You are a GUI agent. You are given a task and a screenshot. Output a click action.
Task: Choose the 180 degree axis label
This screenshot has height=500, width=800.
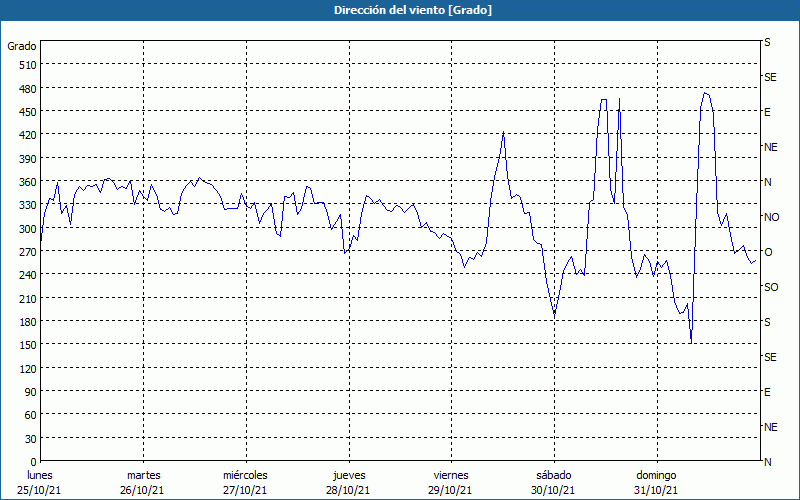(x=28, y=322)
